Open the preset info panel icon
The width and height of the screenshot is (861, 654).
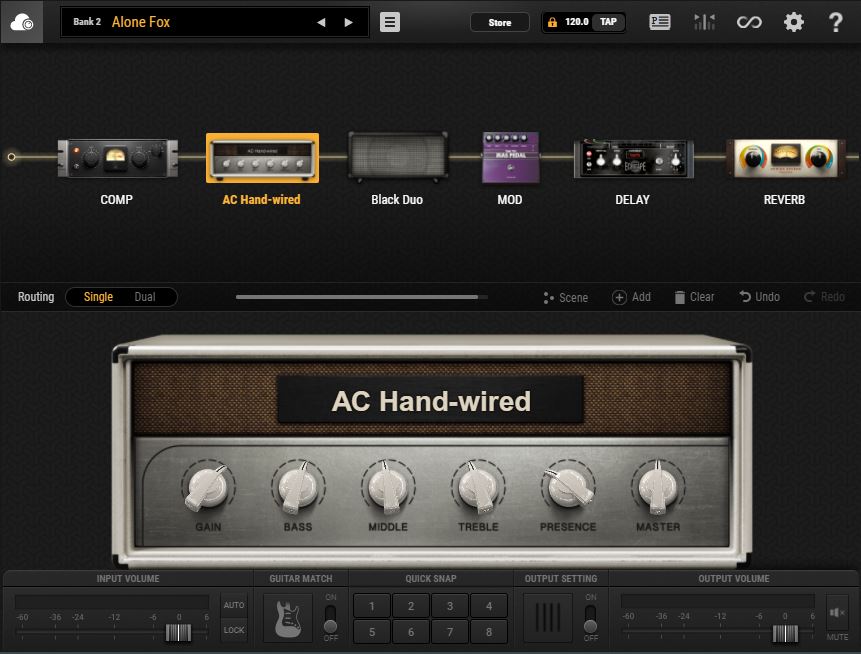660,21
